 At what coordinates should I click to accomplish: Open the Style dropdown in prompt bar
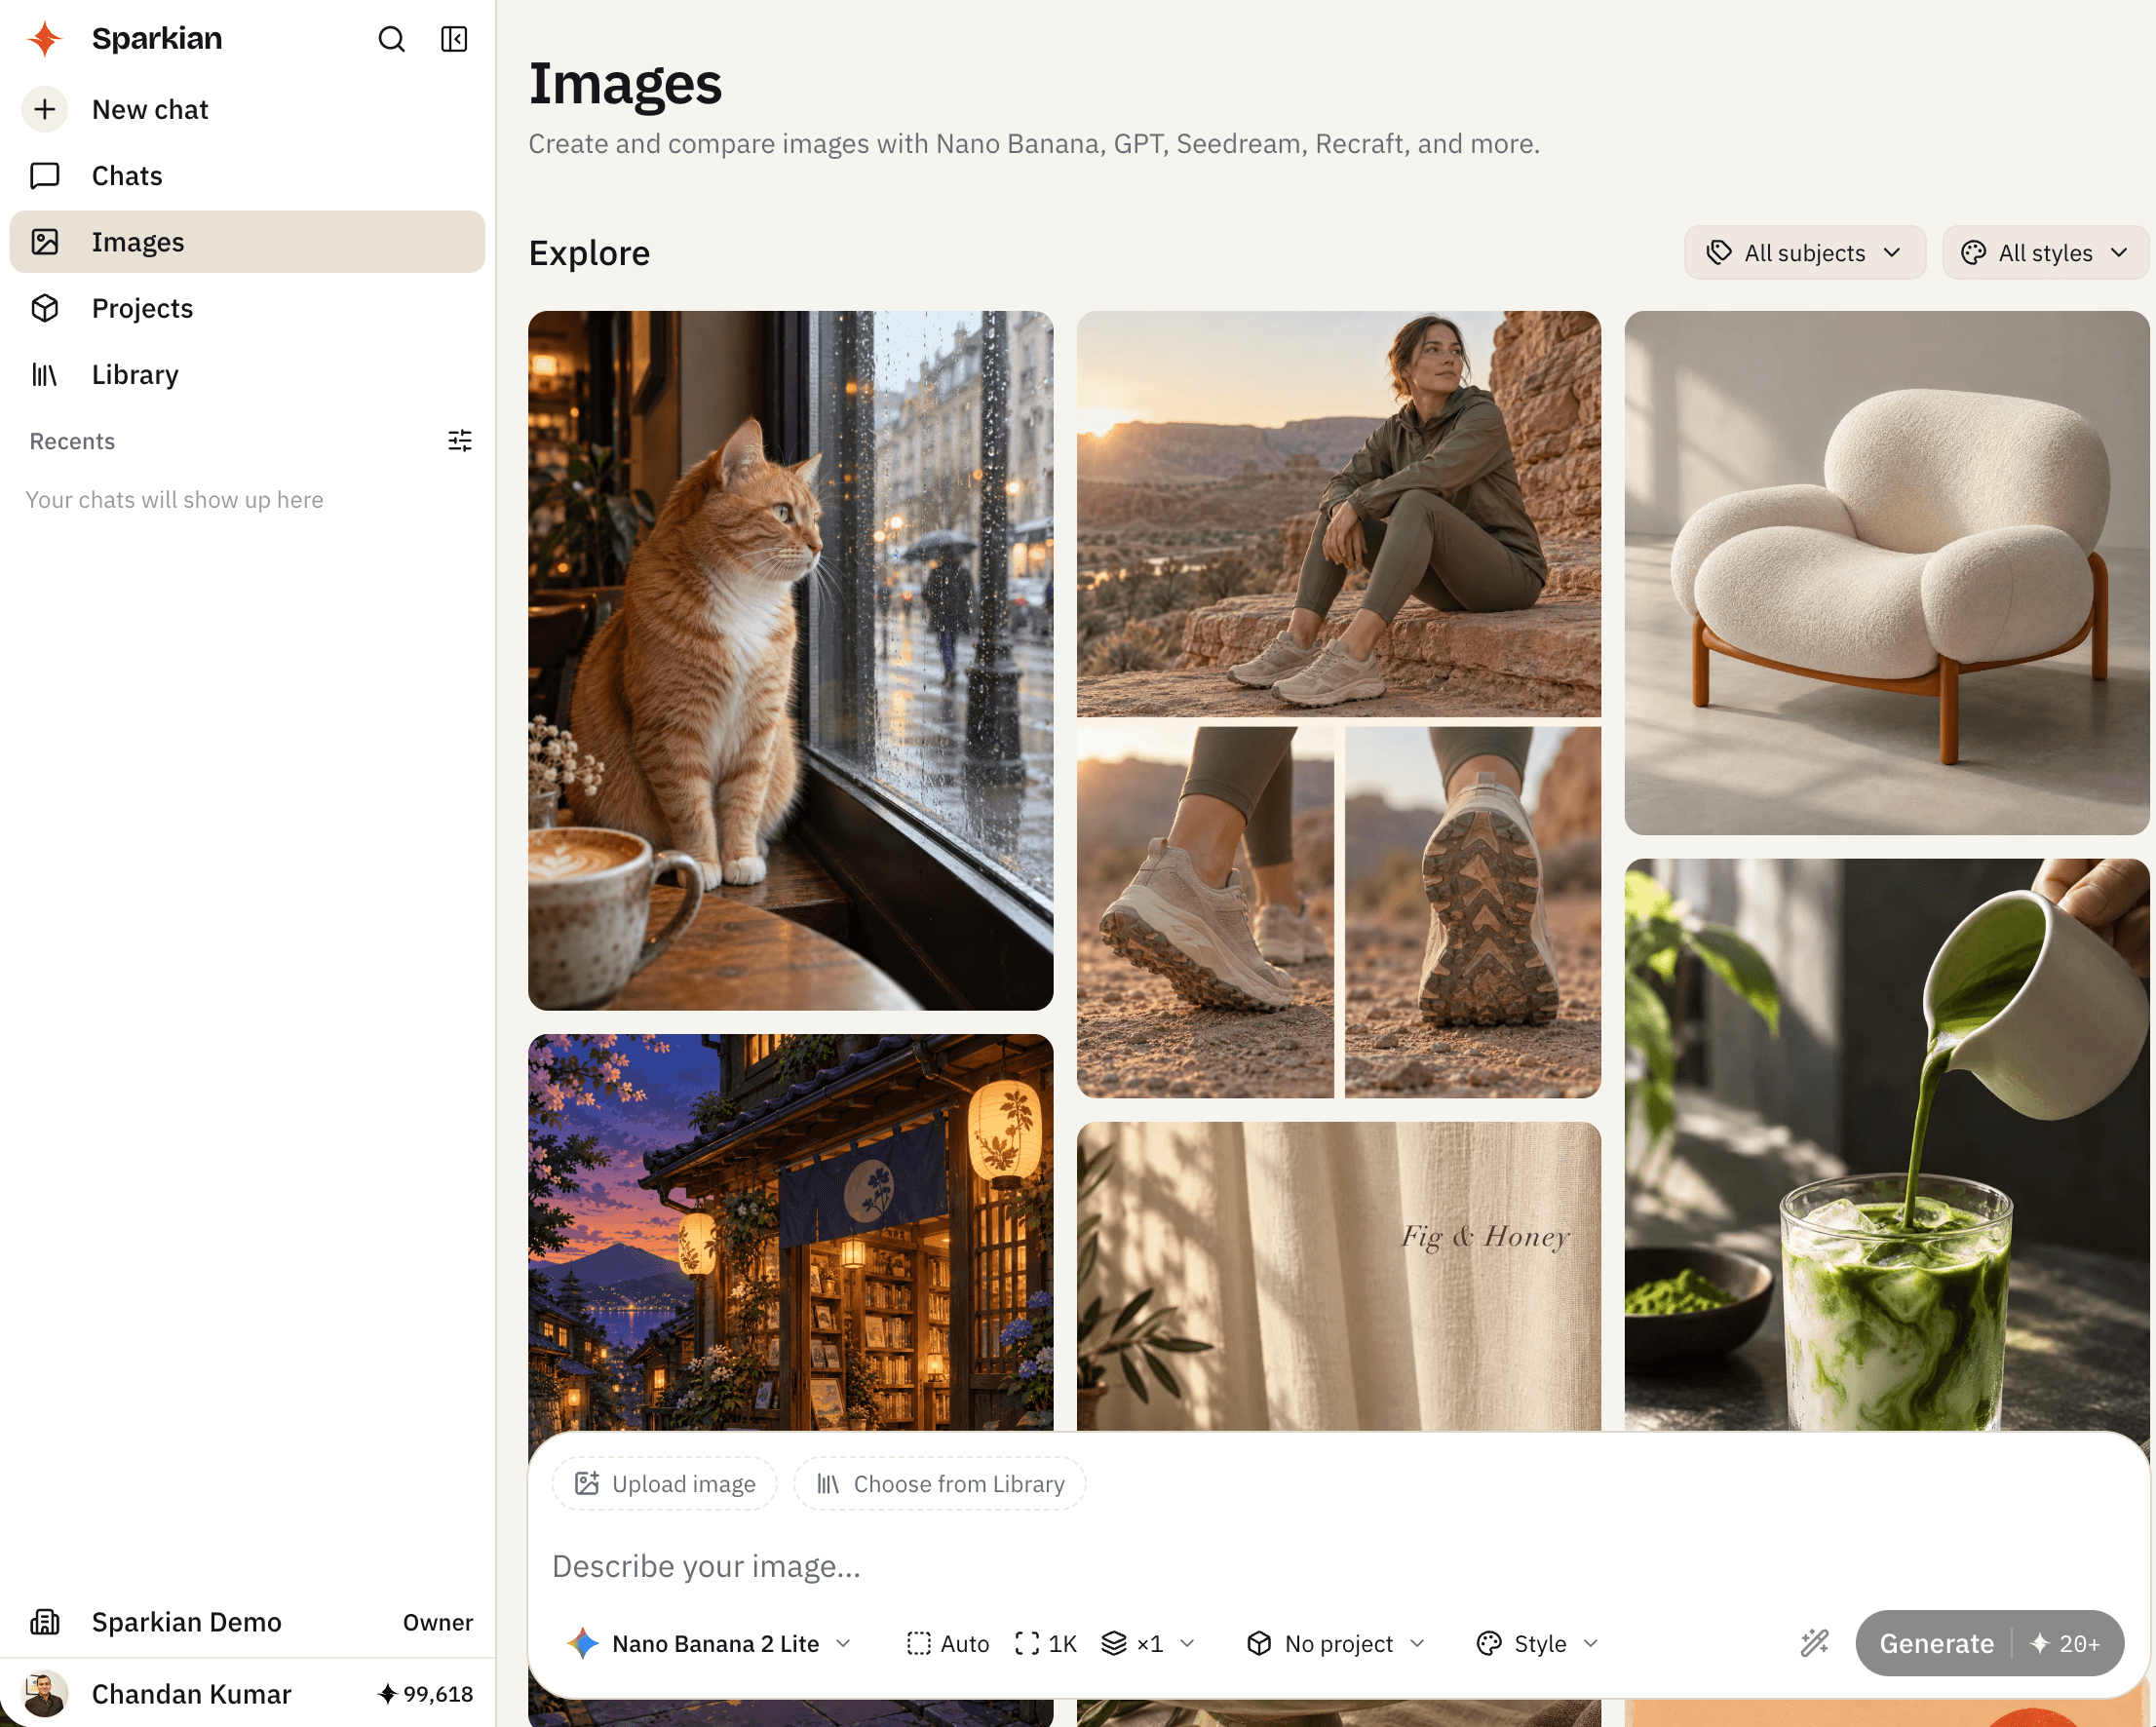1538,1644
